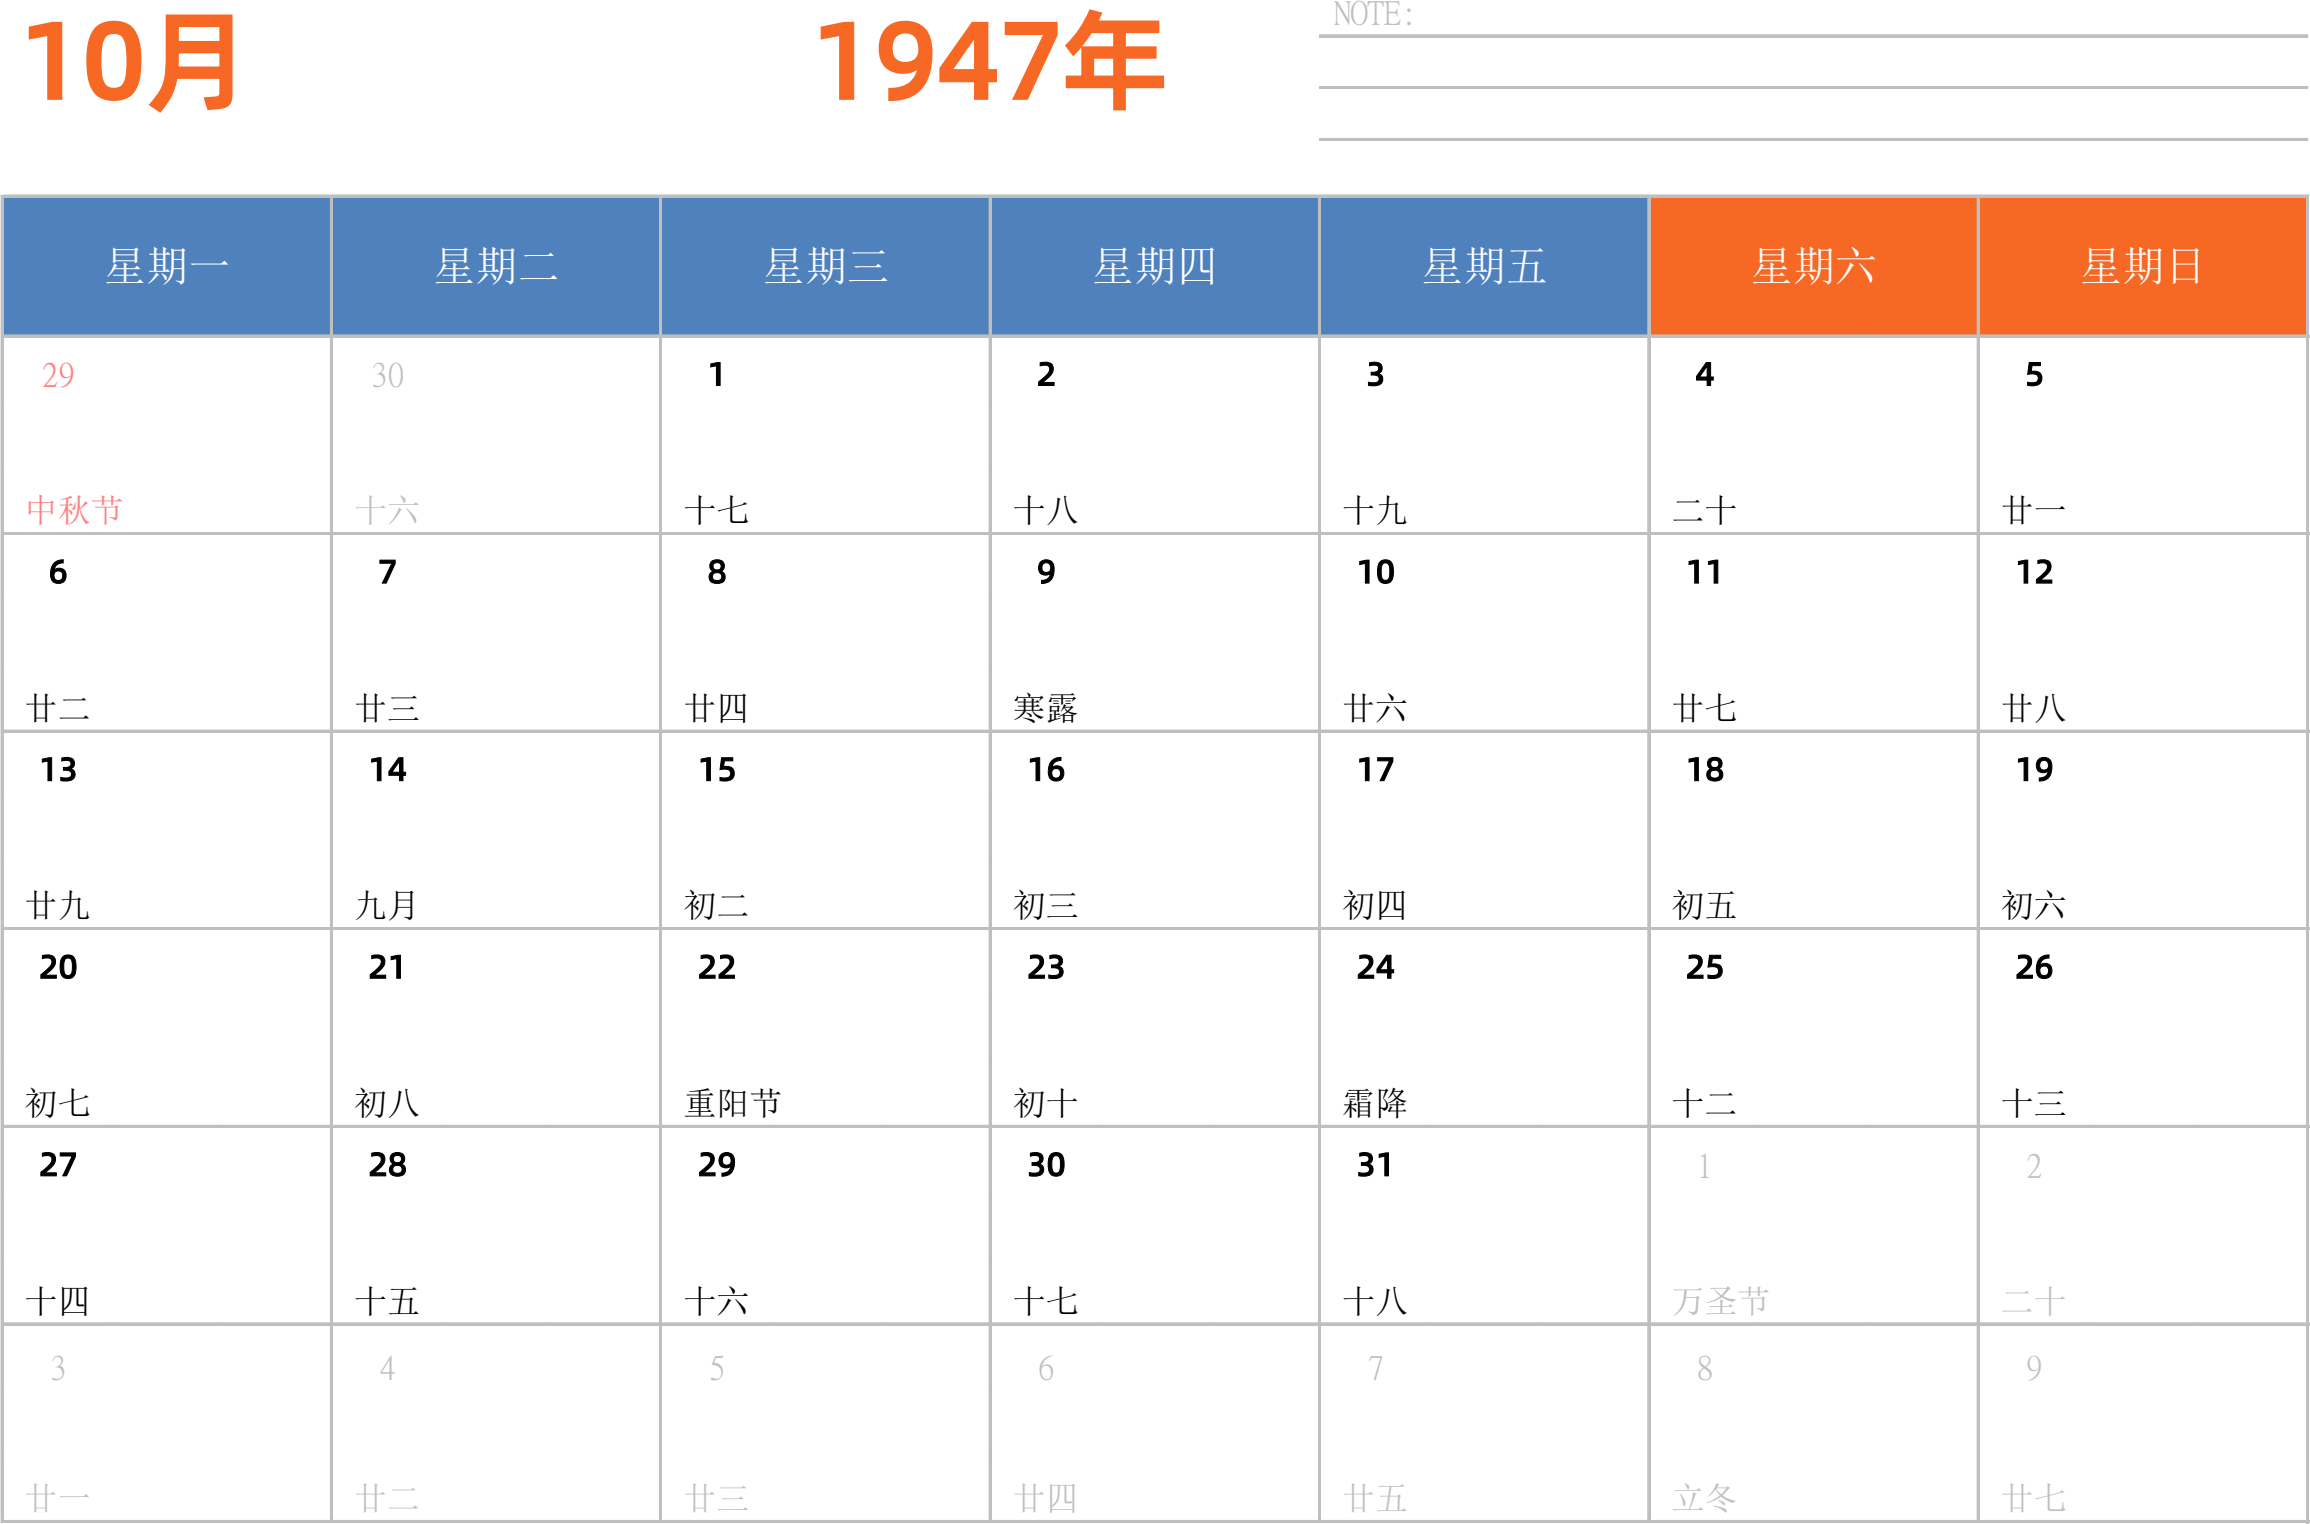Select the 星期四 column header
This screenshot has width=2310, height=1524.
coord(1154,266)
